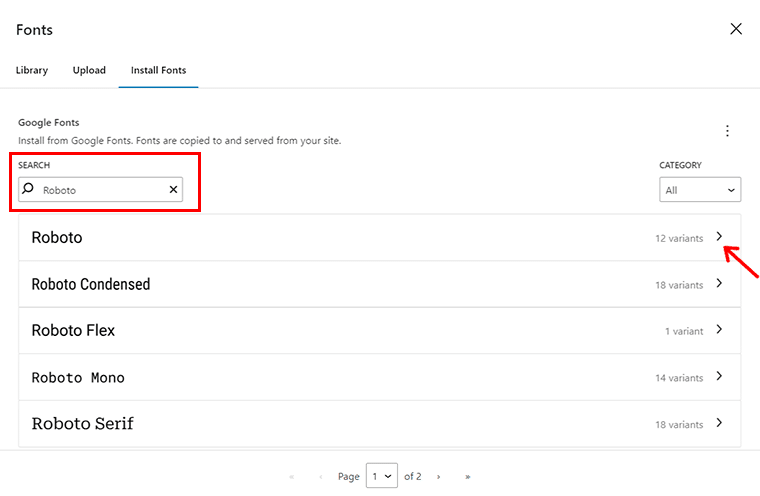Select the Roboto font name
760x496 pixels.
(x=57, y=238)
